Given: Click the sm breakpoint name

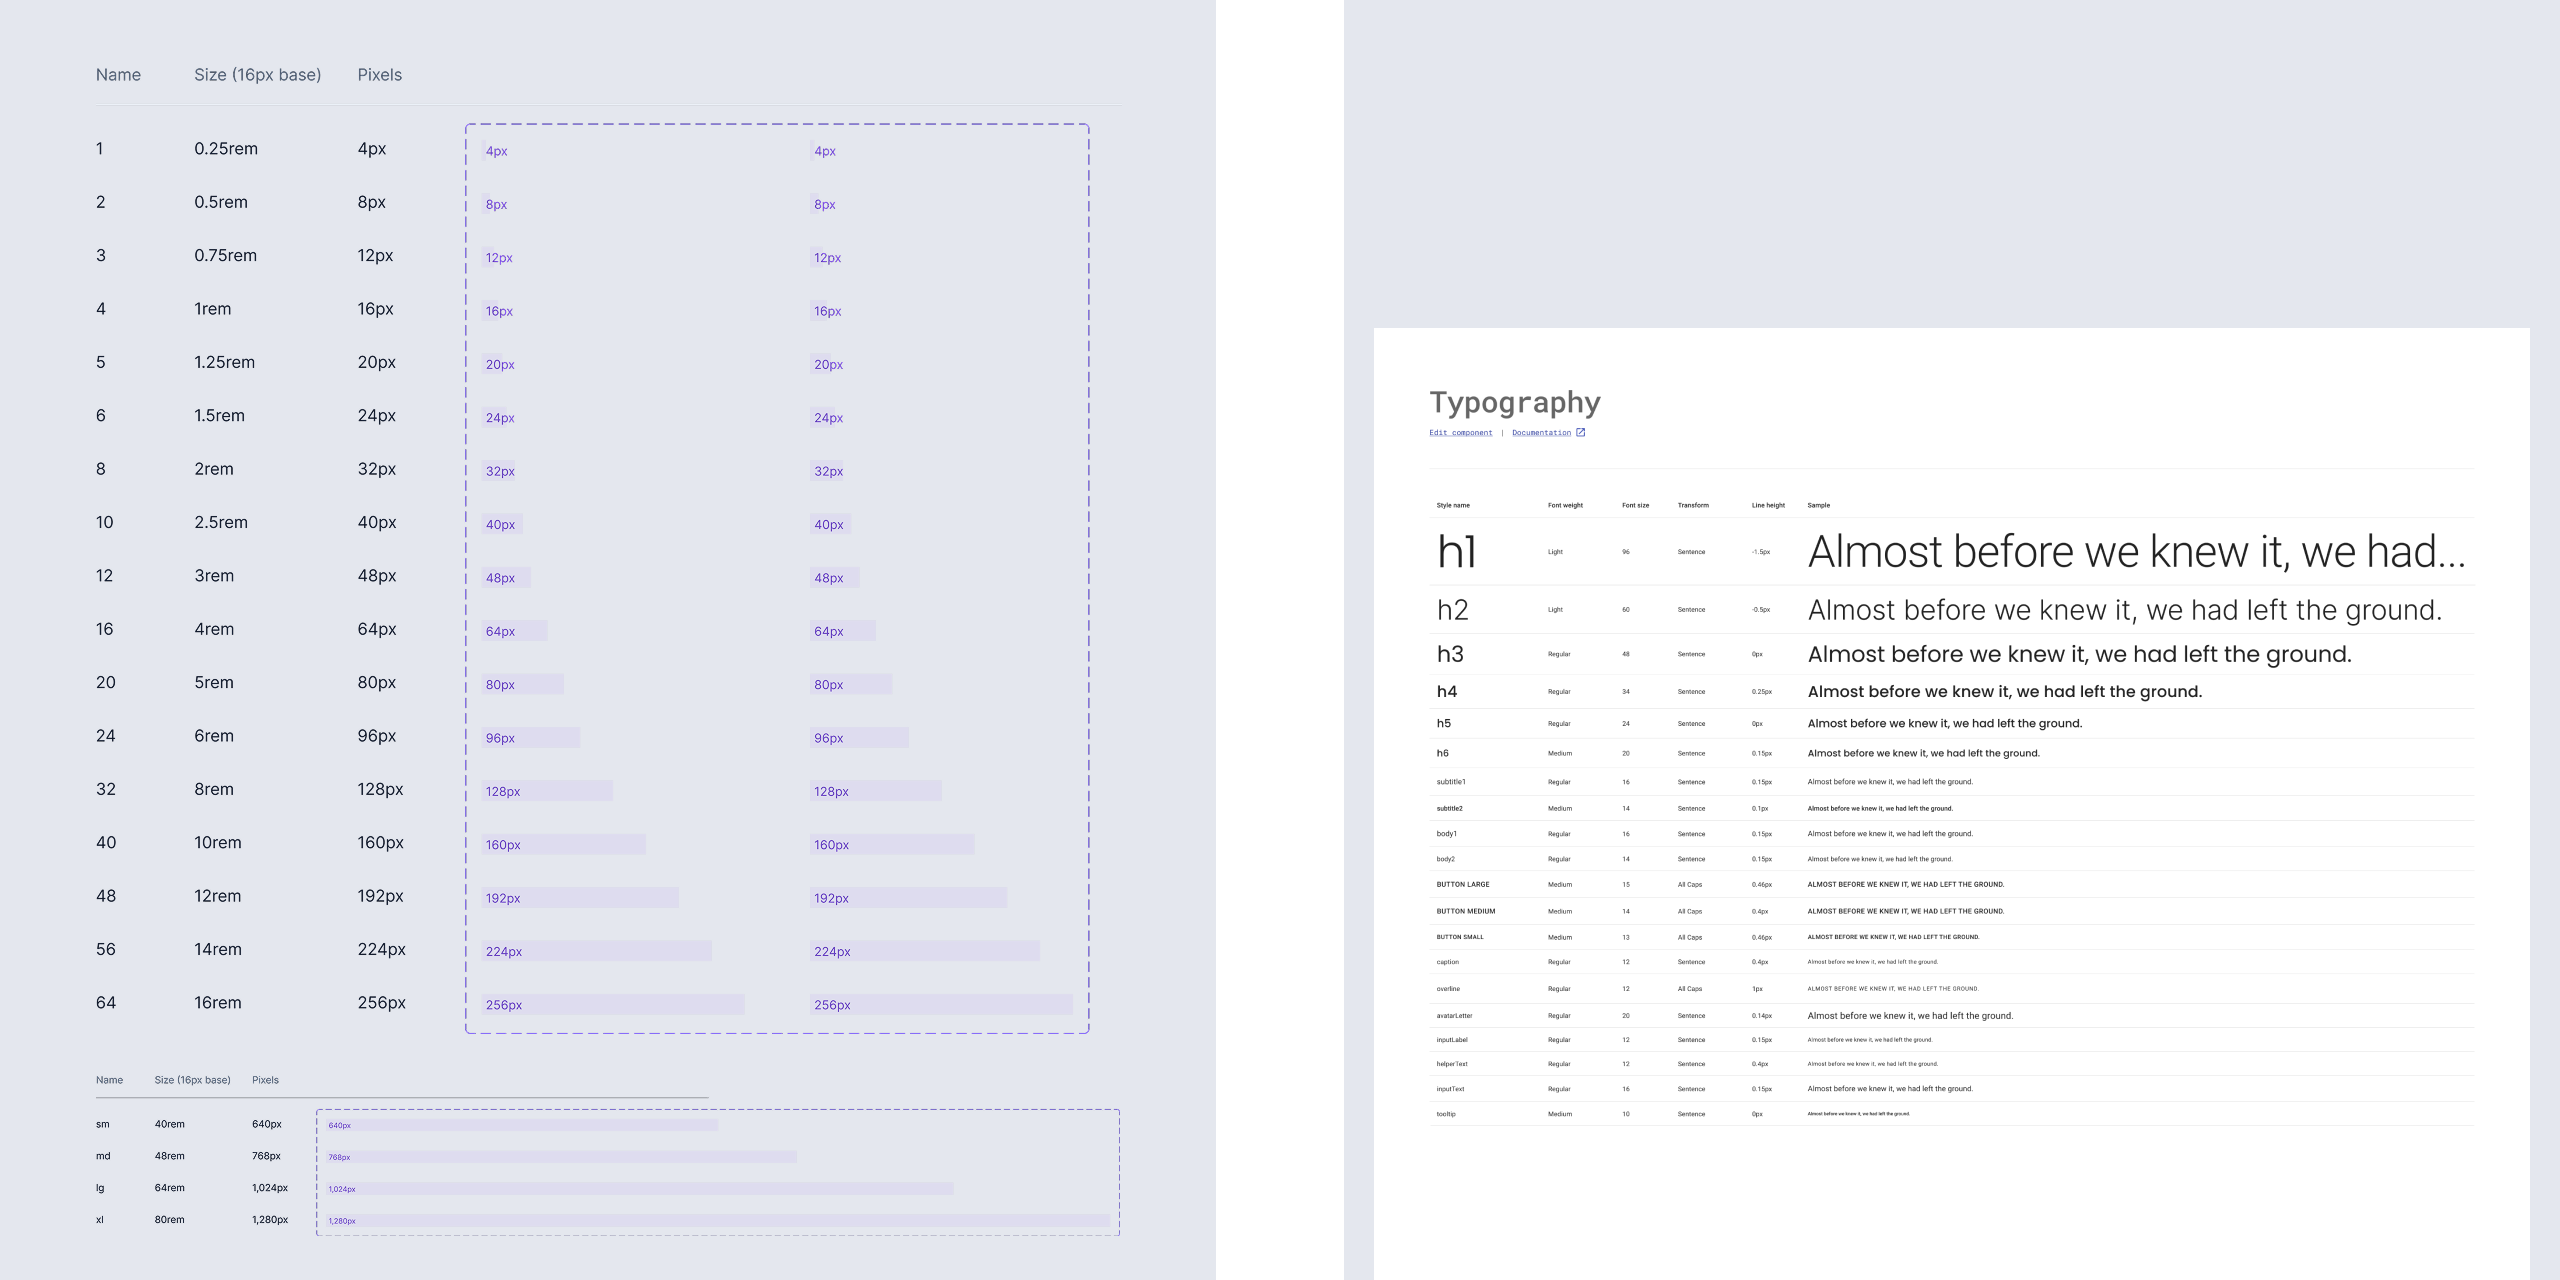Looking at the screenshot, I should [x=103, y=1125].
